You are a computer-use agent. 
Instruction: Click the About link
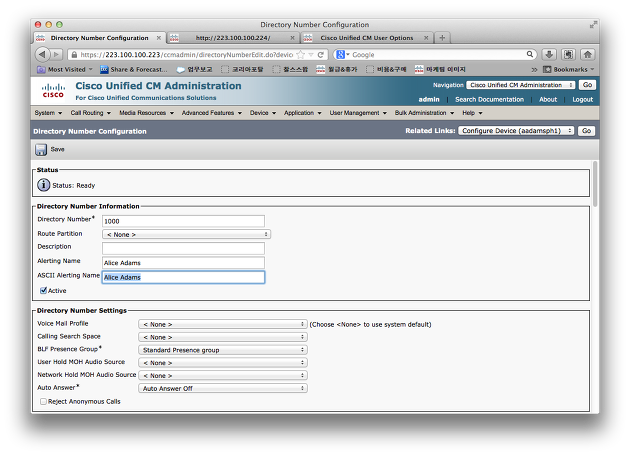click(548, 100)
